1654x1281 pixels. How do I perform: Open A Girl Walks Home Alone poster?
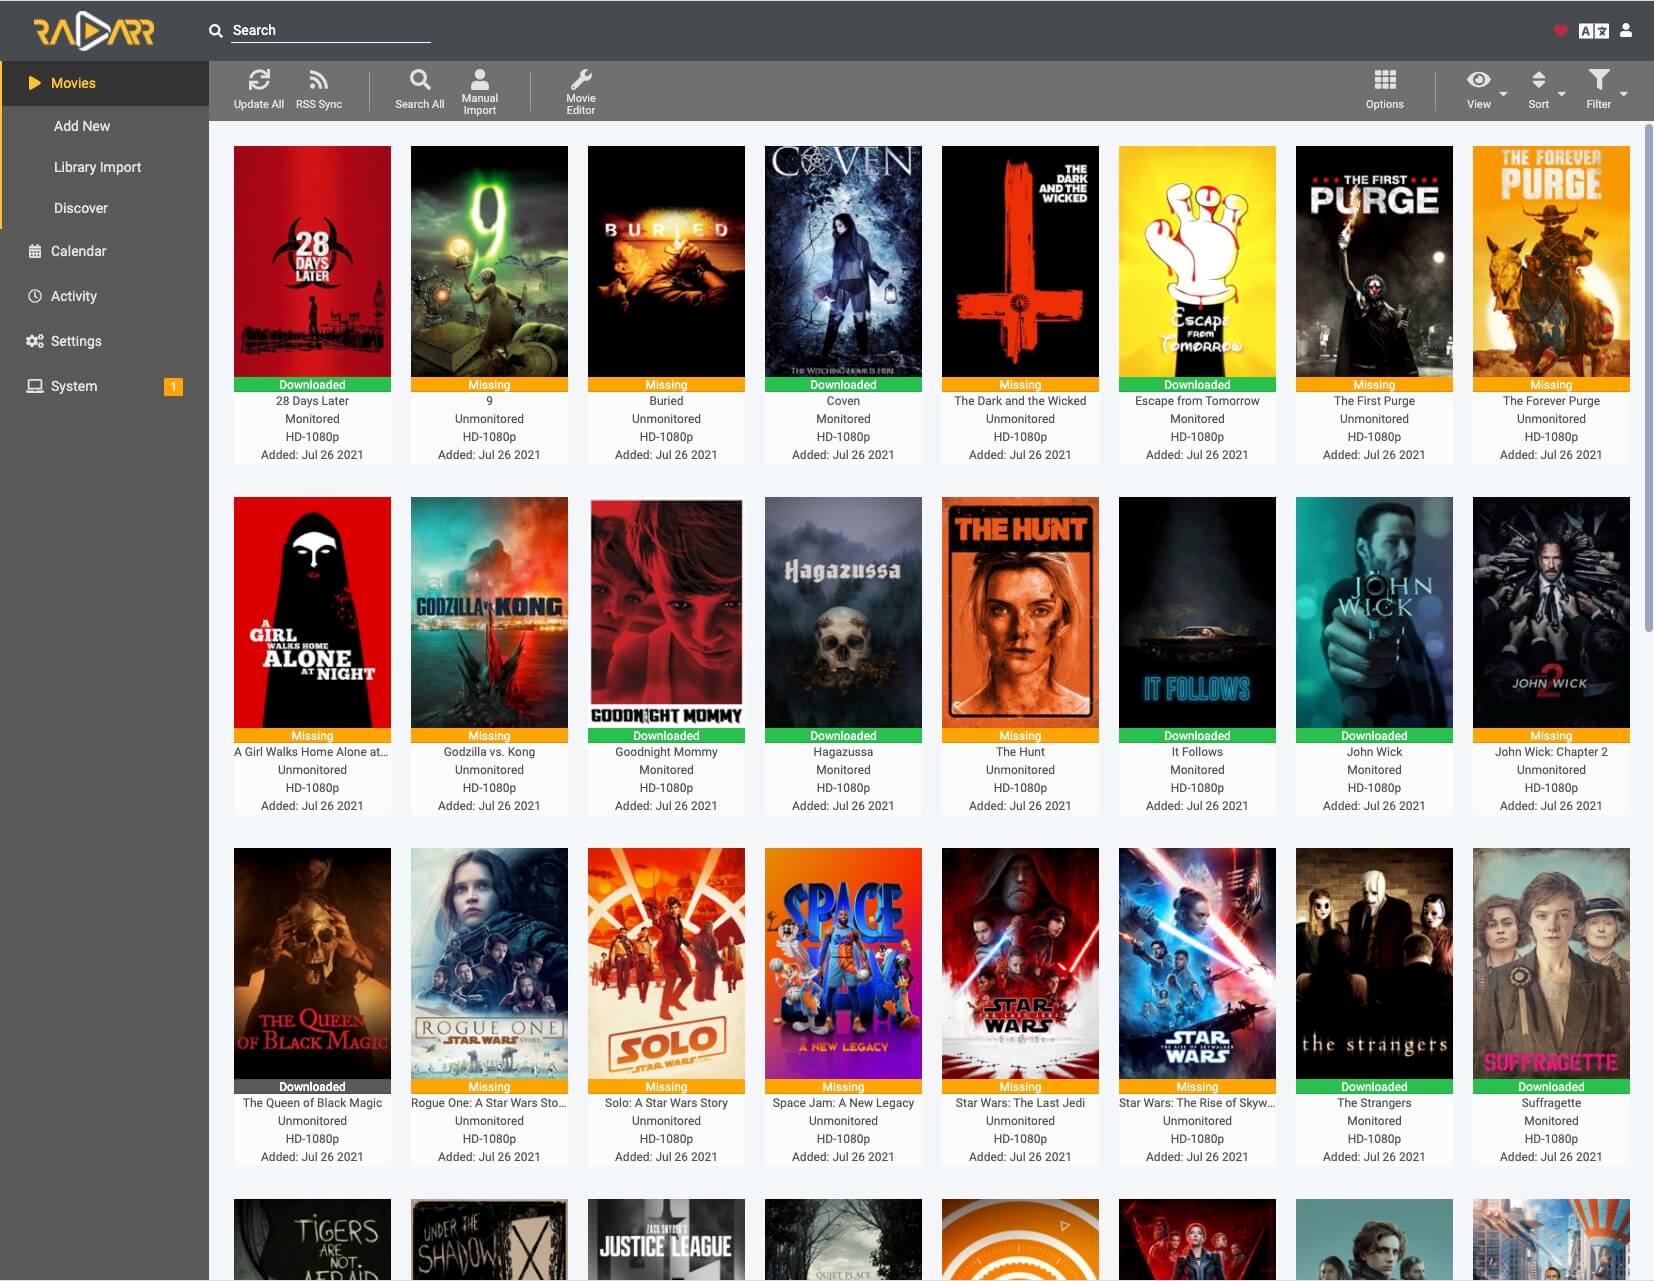[x=312, y=612]
